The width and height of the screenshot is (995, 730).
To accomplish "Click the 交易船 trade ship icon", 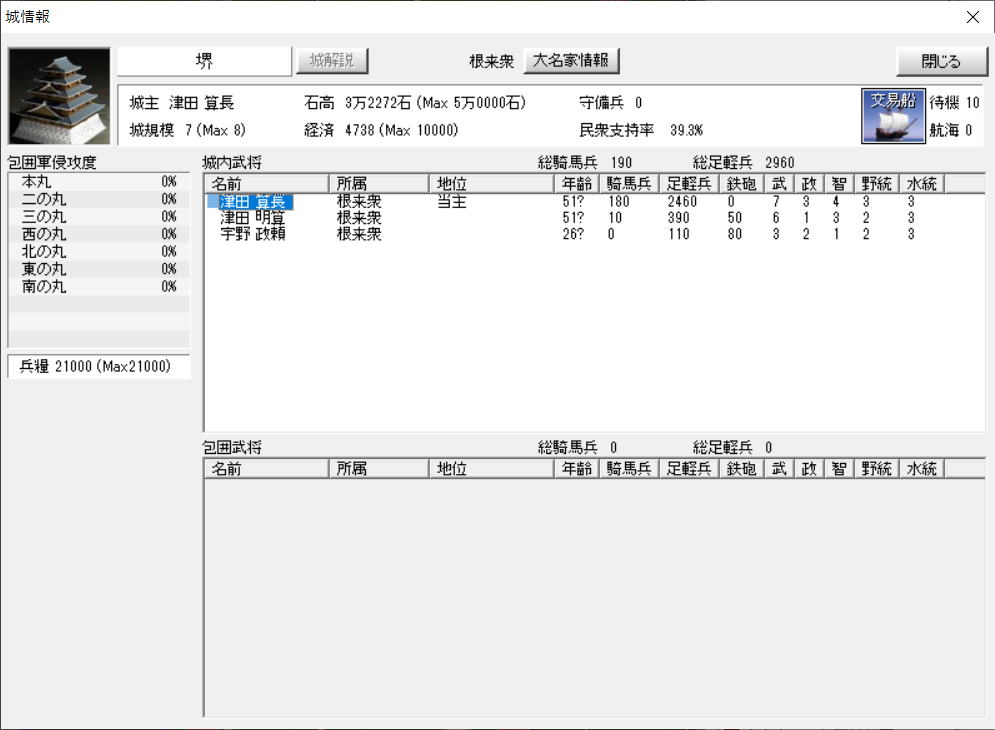I will click(893, 114).
